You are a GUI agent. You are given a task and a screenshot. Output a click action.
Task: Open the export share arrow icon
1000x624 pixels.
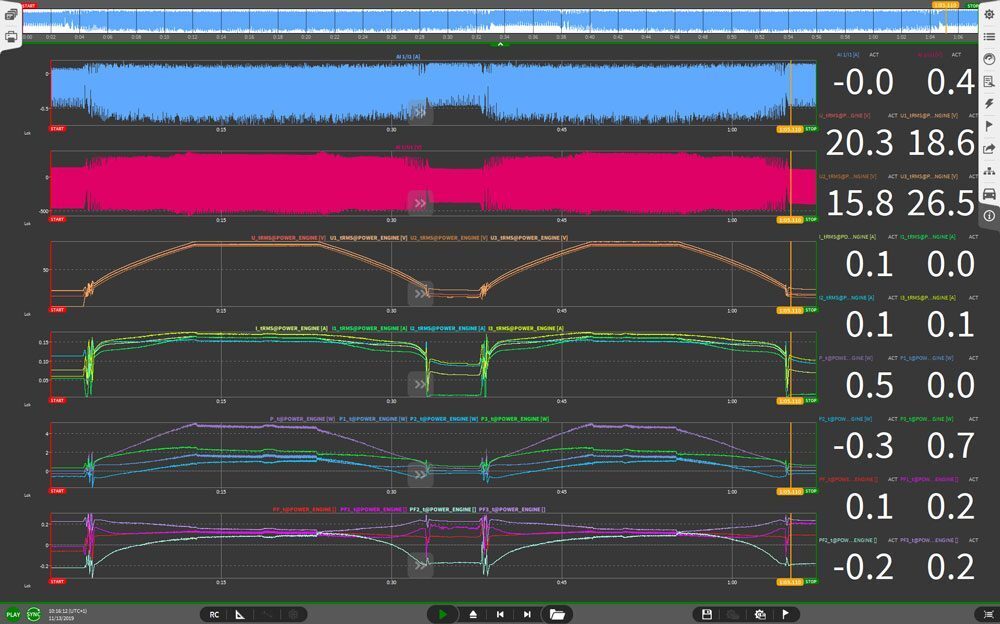(x=988, y=148)
